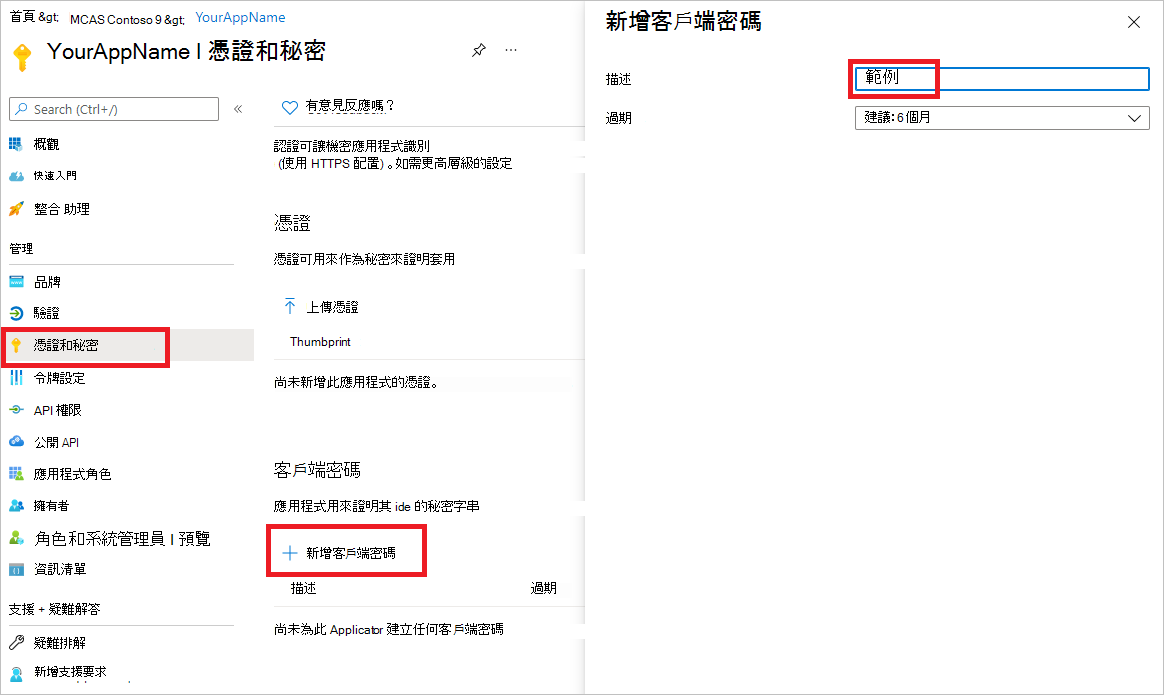Viewport: 1164px width, 695px height.
Task: Pin the page with the pin icon
Action: coord(479,50)
